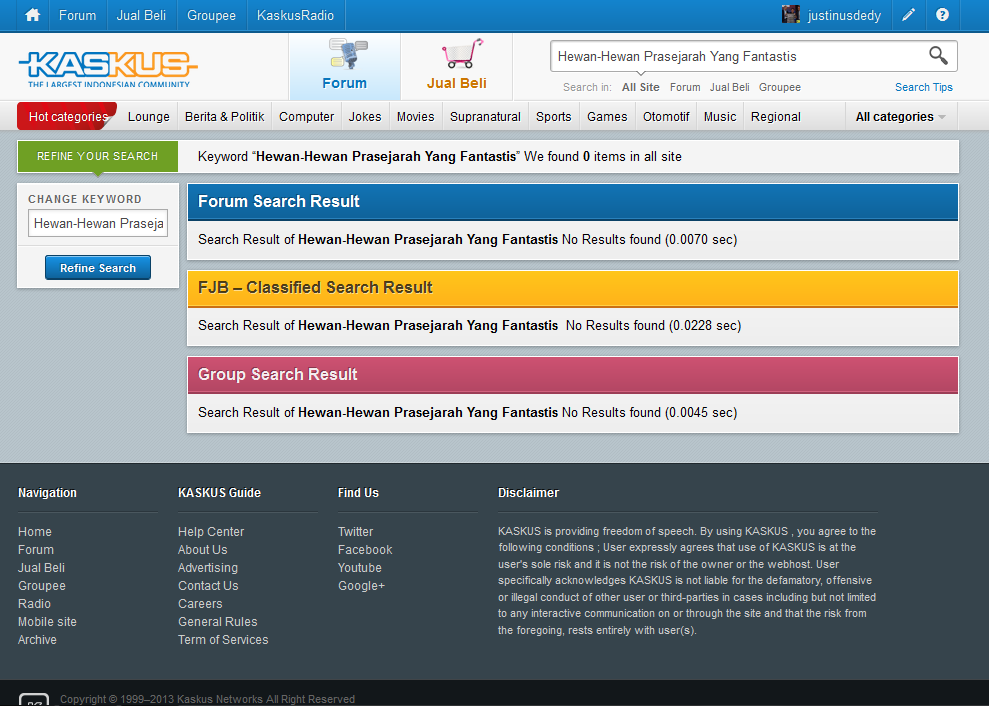This screenshot has width=989, height=706.
Task: Click Group Search Result header
Action: pos(573,375)
